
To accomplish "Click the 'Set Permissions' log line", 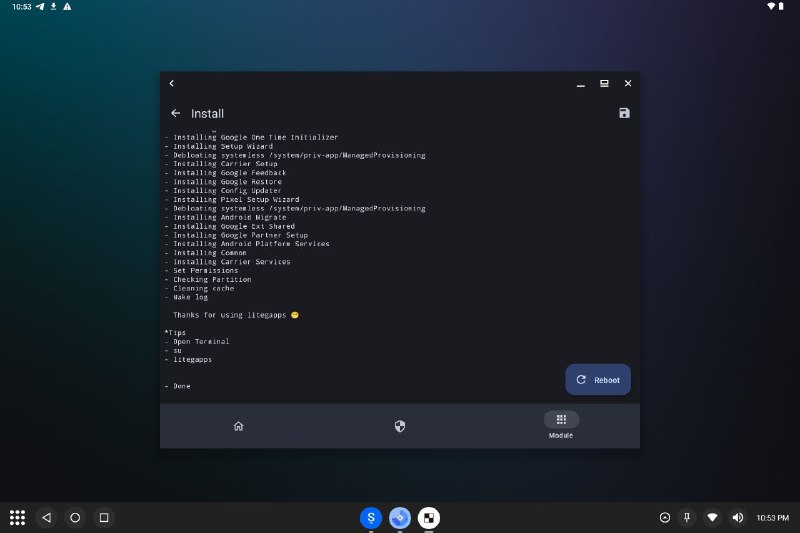I will (x=202, y=270).
